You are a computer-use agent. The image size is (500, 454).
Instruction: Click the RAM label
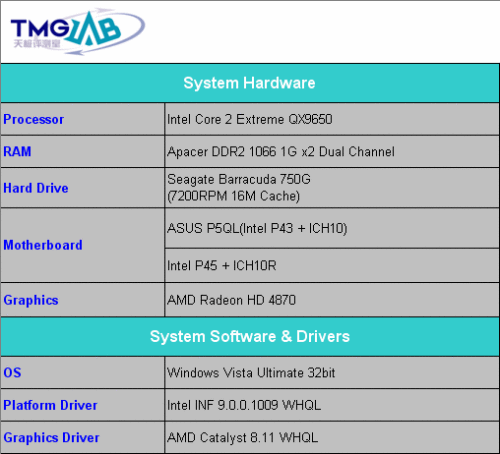point(17,151)
